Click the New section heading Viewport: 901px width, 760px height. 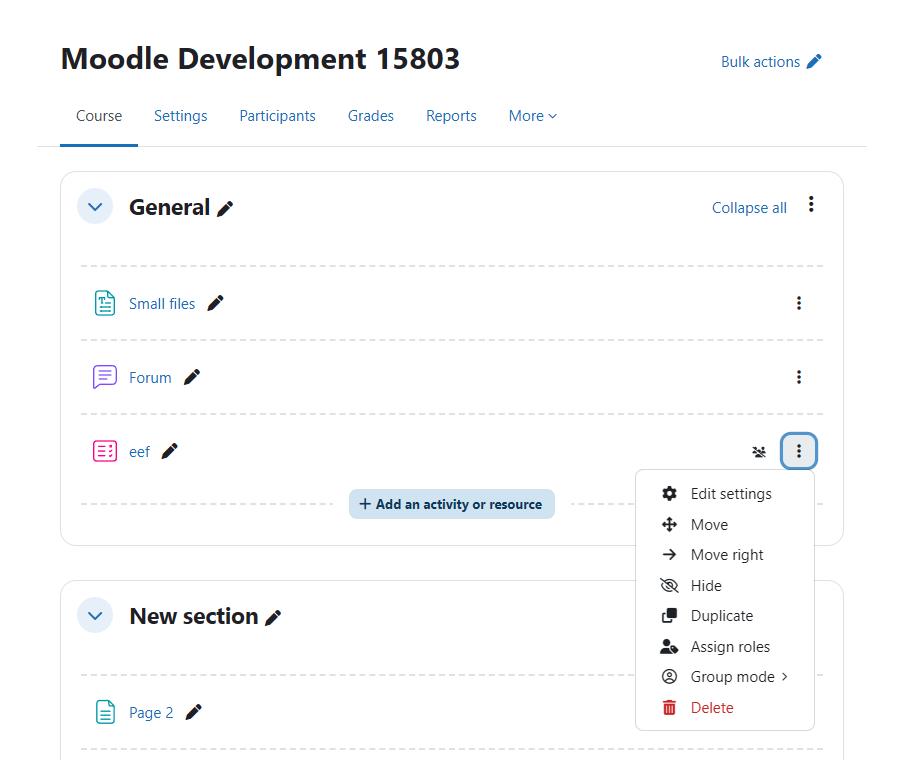tap(194, 616)
